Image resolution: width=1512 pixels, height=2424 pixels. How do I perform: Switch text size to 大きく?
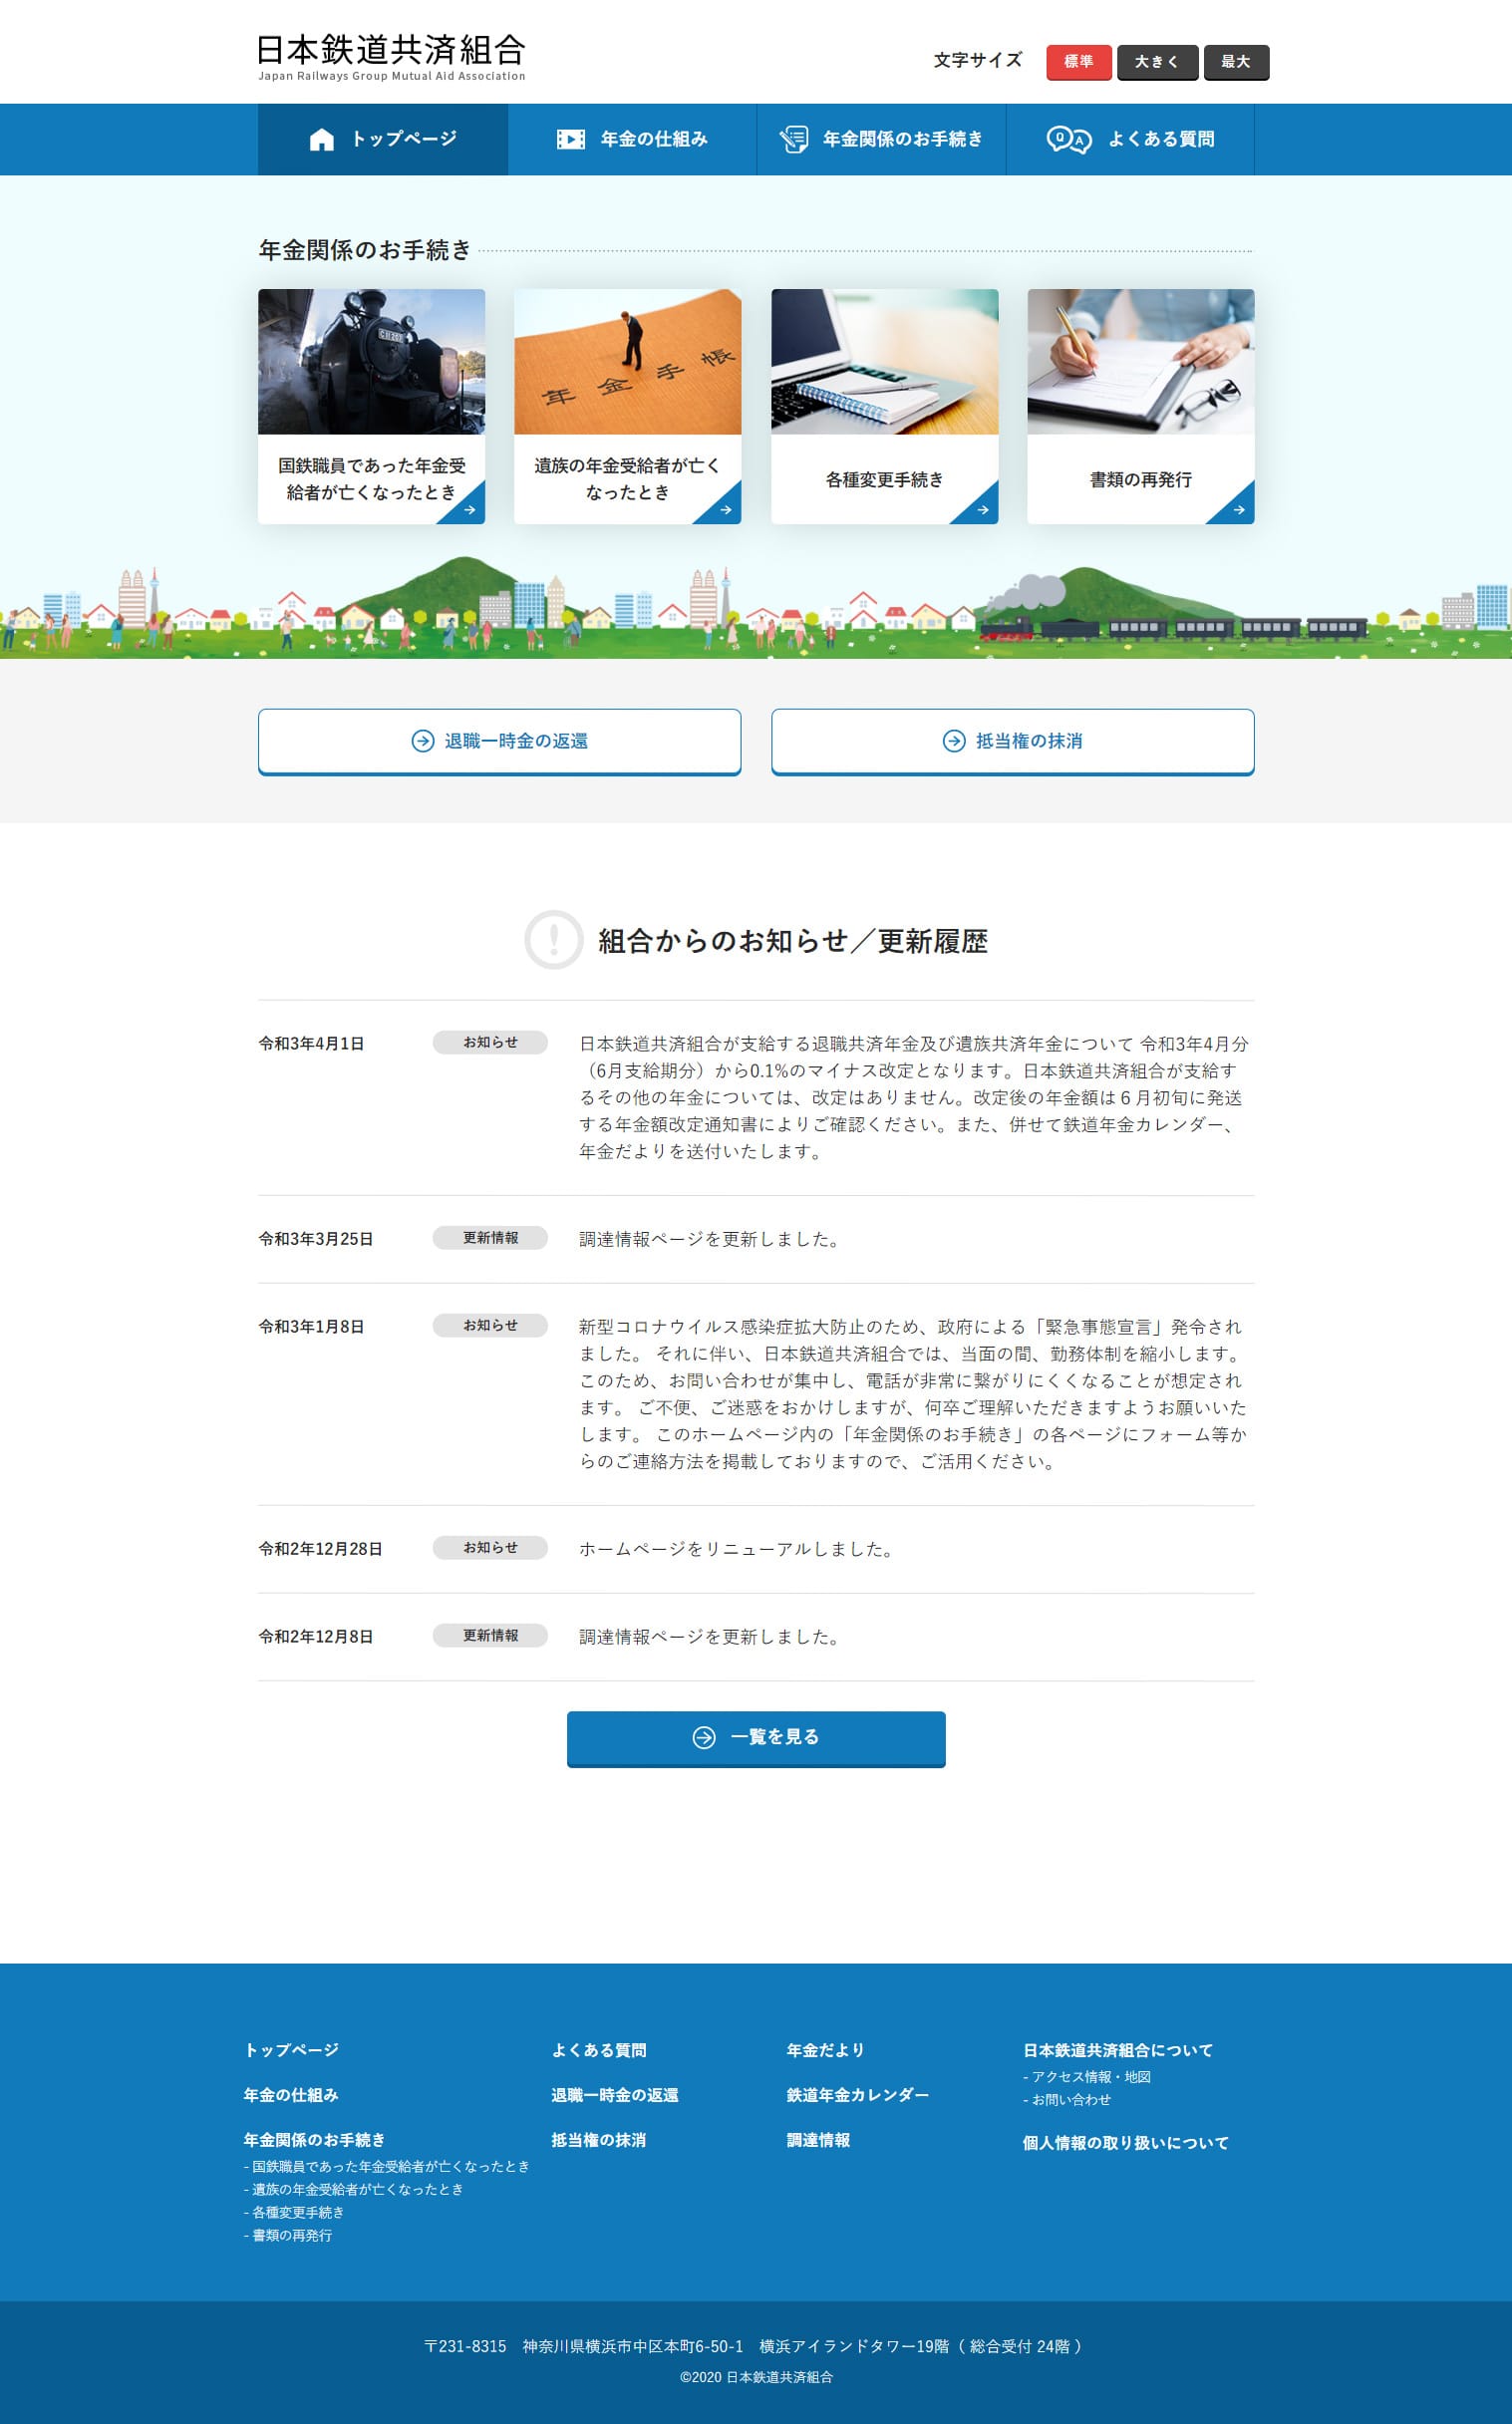click(x=1157, y=62)
